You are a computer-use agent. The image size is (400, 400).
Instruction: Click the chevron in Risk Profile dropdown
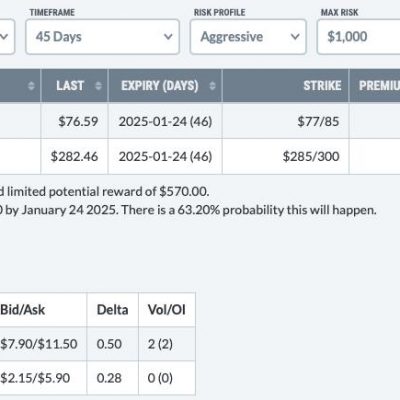pos(295,37)
